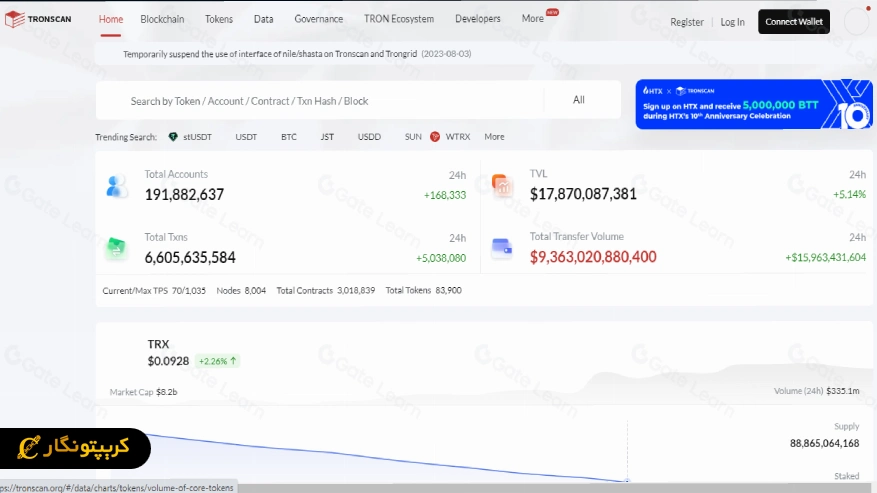Click the round avatar icon at top right
The height and width of the screenshot is (493, 877).
tap(856, 22)
